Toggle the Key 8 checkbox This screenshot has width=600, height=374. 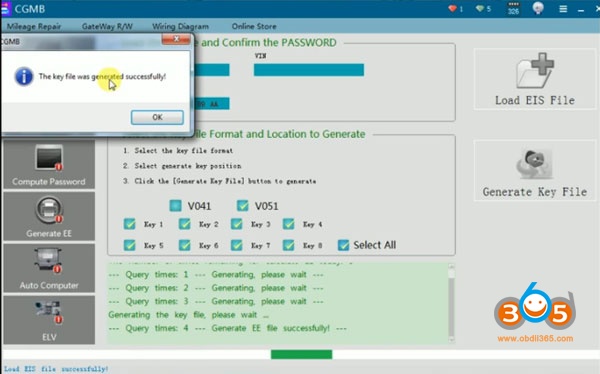point(288,245)
